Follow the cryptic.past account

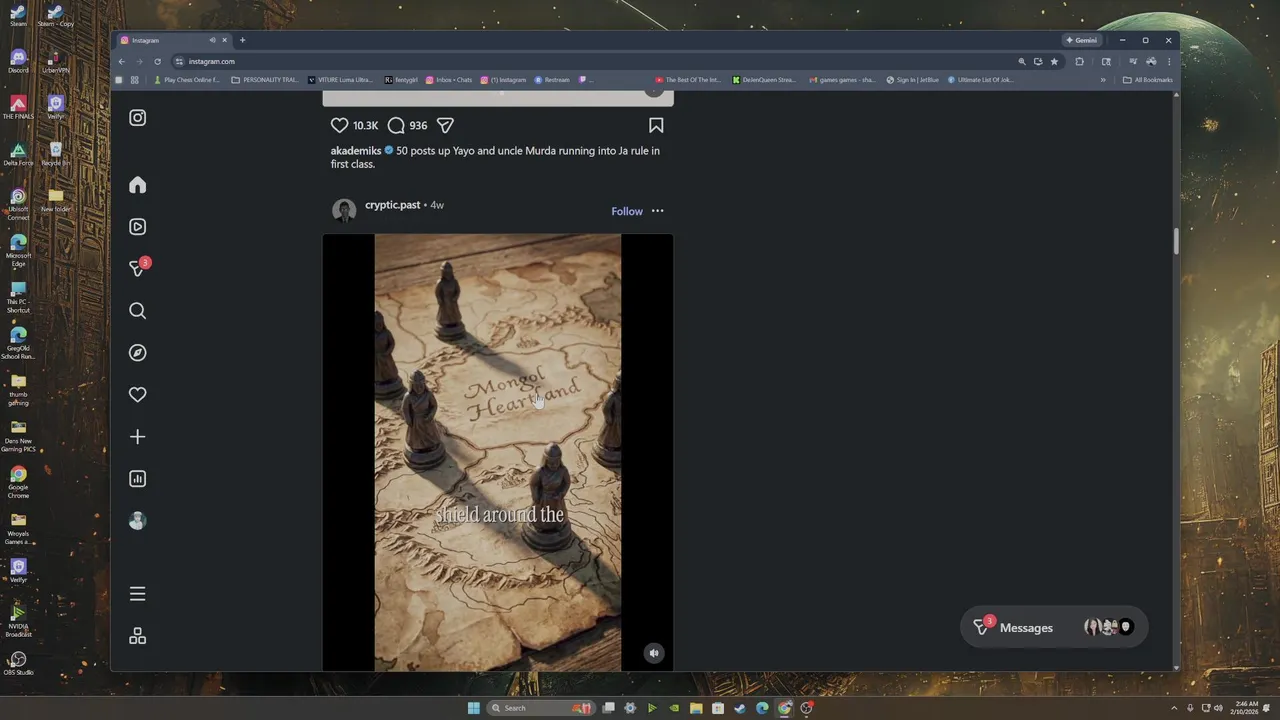coord(627,211)
